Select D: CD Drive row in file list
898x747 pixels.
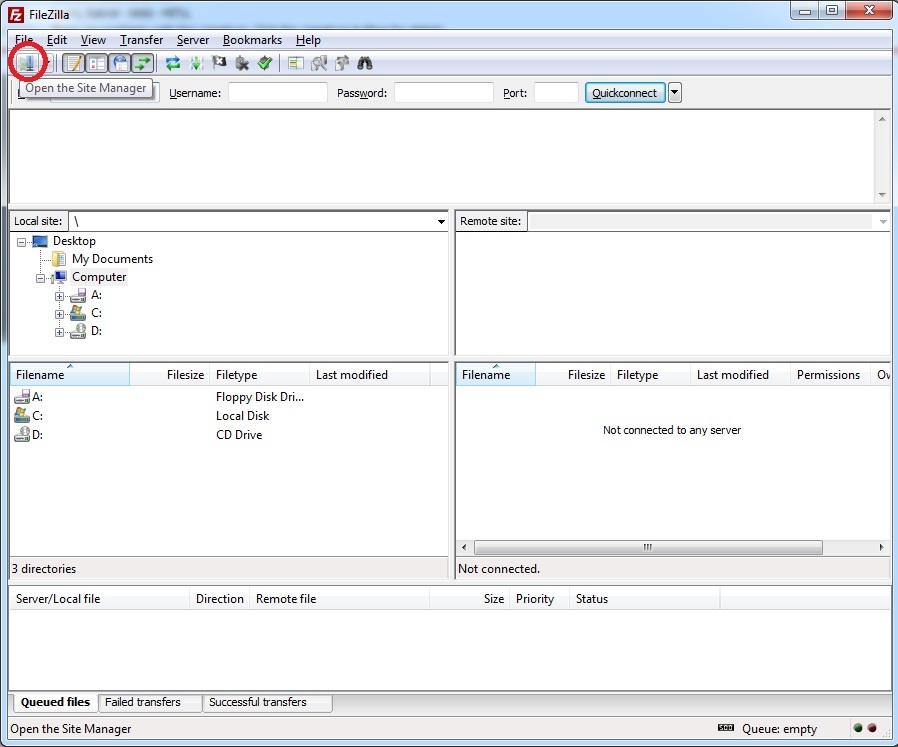coord(229,434)
